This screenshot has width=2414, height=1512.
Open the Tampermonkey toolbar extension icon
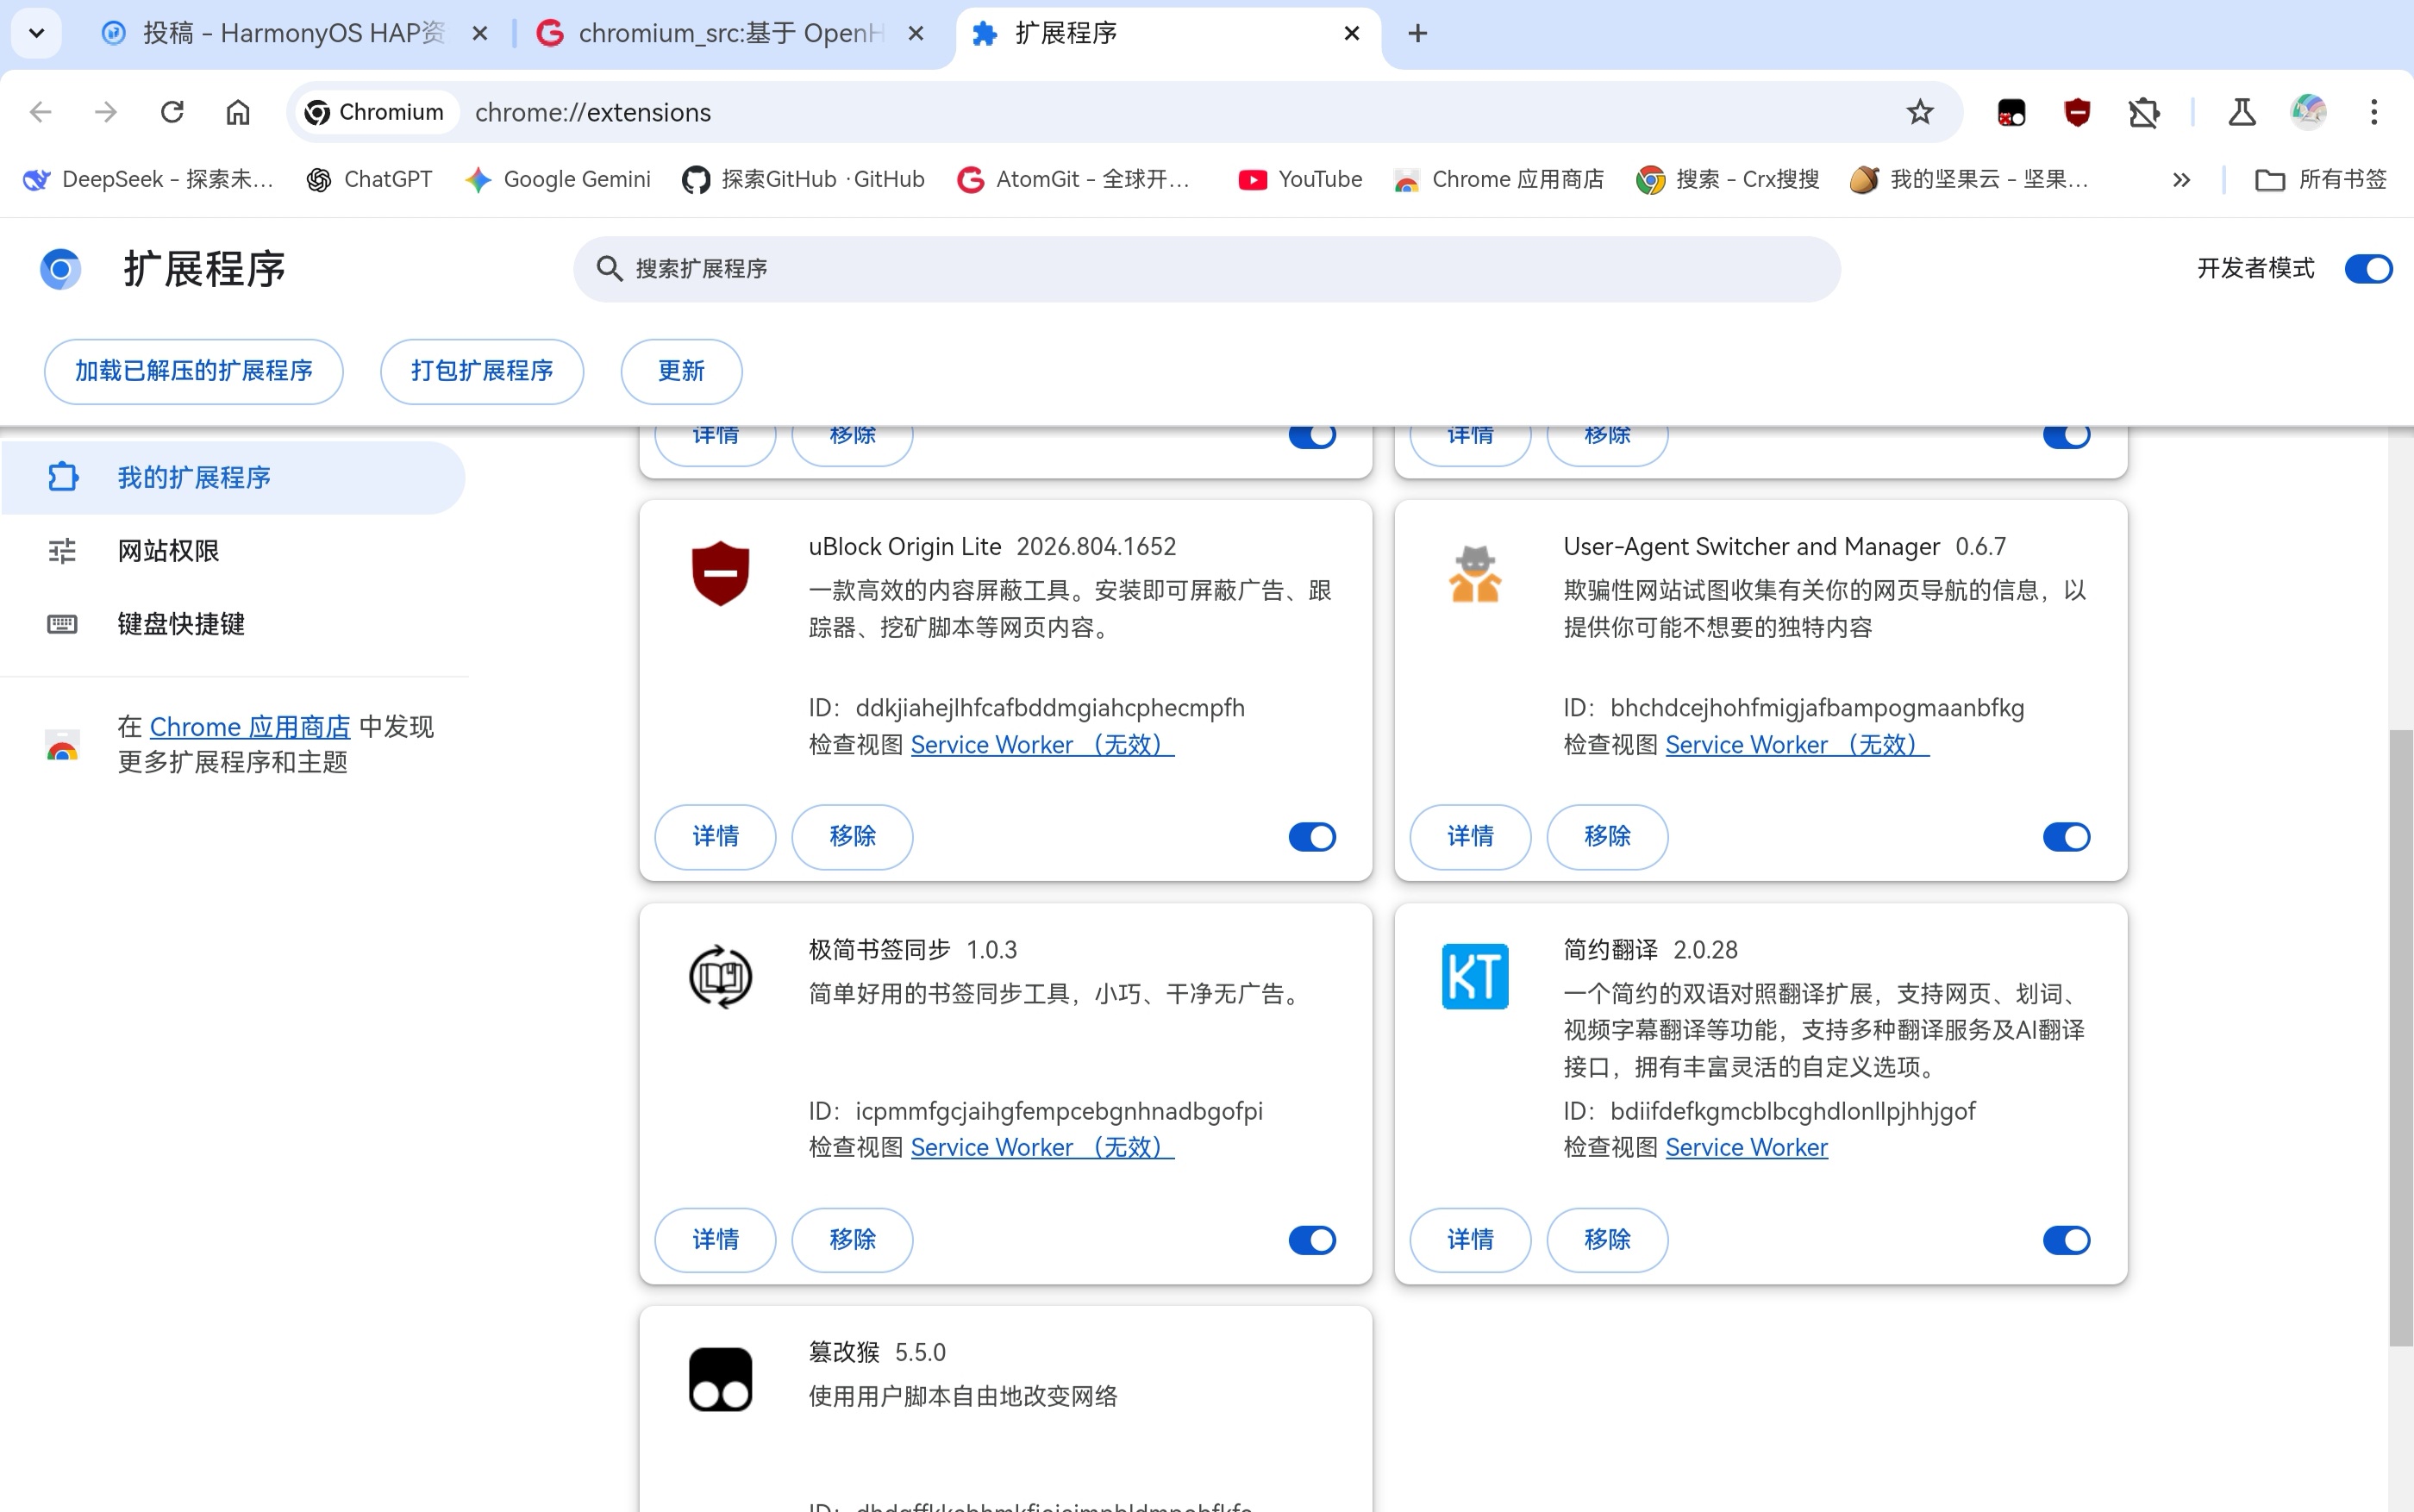2011,112
